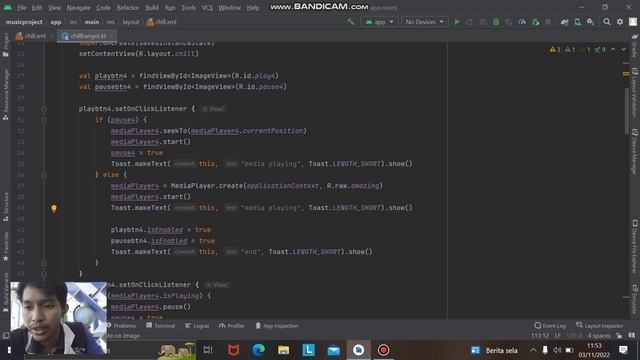640x360 pixels.
Task: Open McAfee from the taskbar
Action: 233,350
